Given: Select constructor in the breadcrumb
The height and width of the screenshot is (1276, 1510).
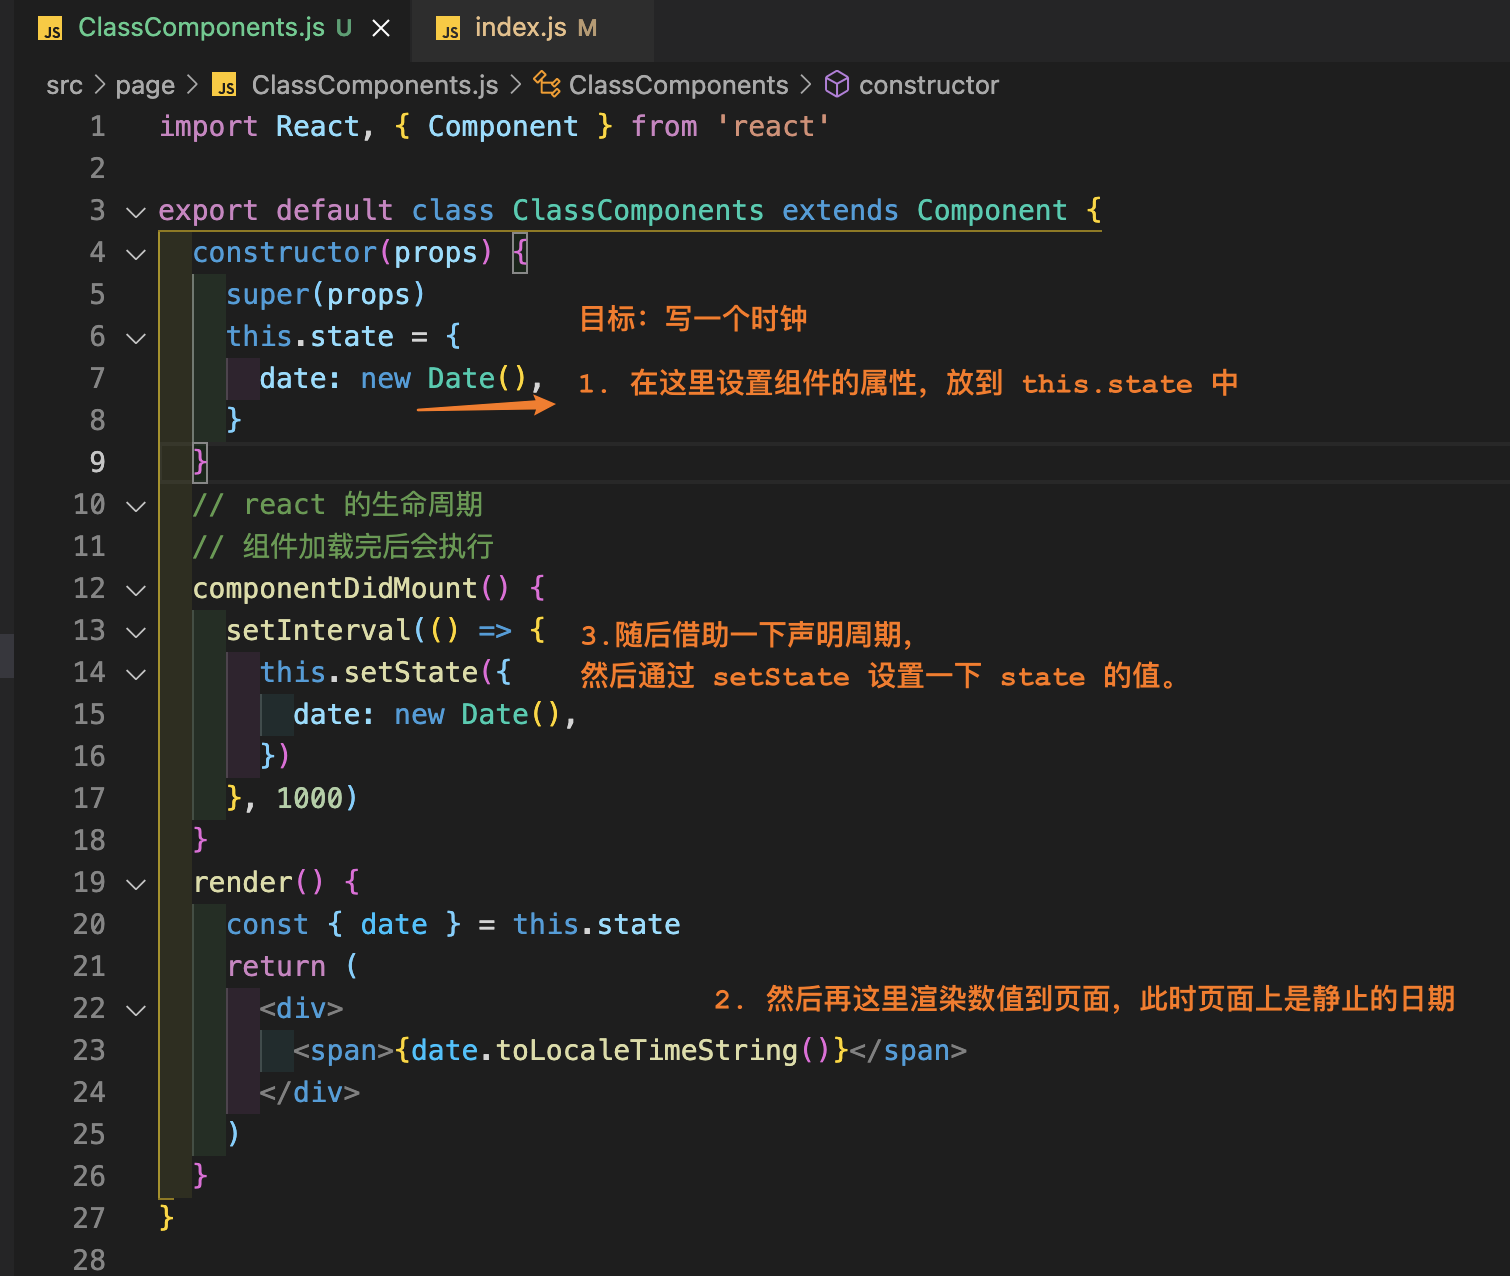Looking at the screenshot, I should click(x=928, y=85).
